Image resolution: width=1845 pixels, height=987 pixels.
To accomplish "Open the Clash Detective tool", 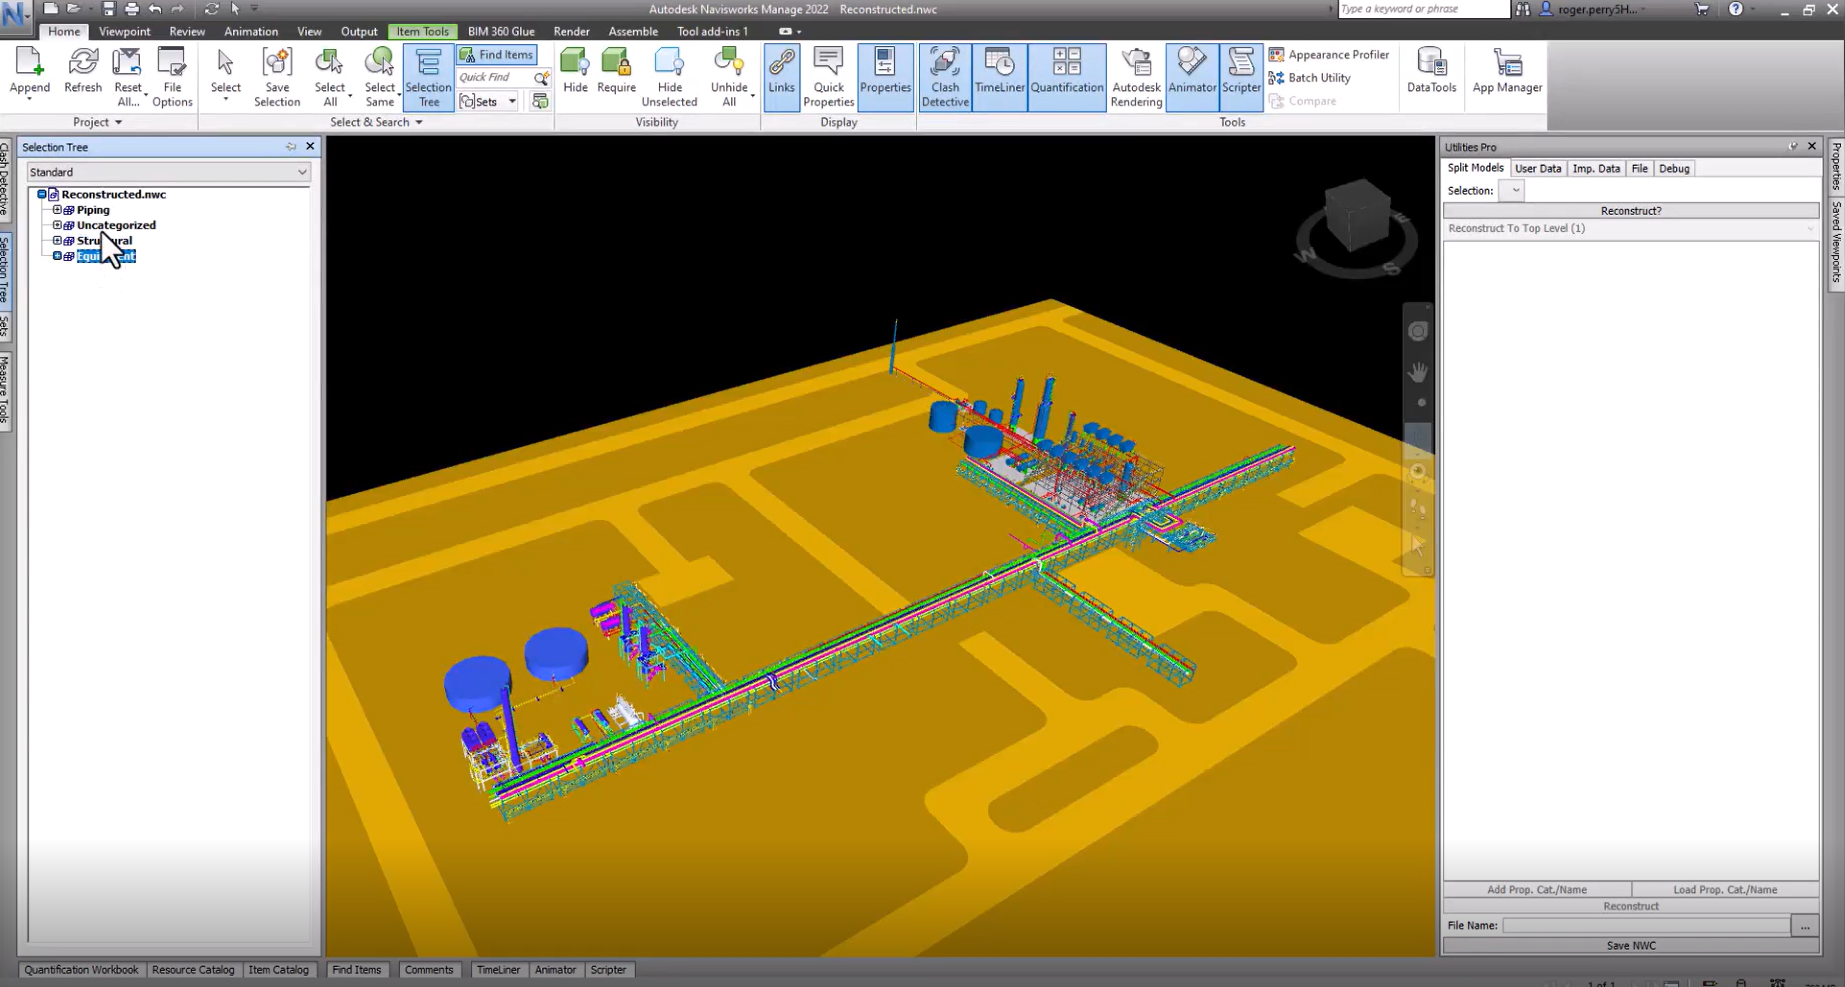I will click(945, 77).
